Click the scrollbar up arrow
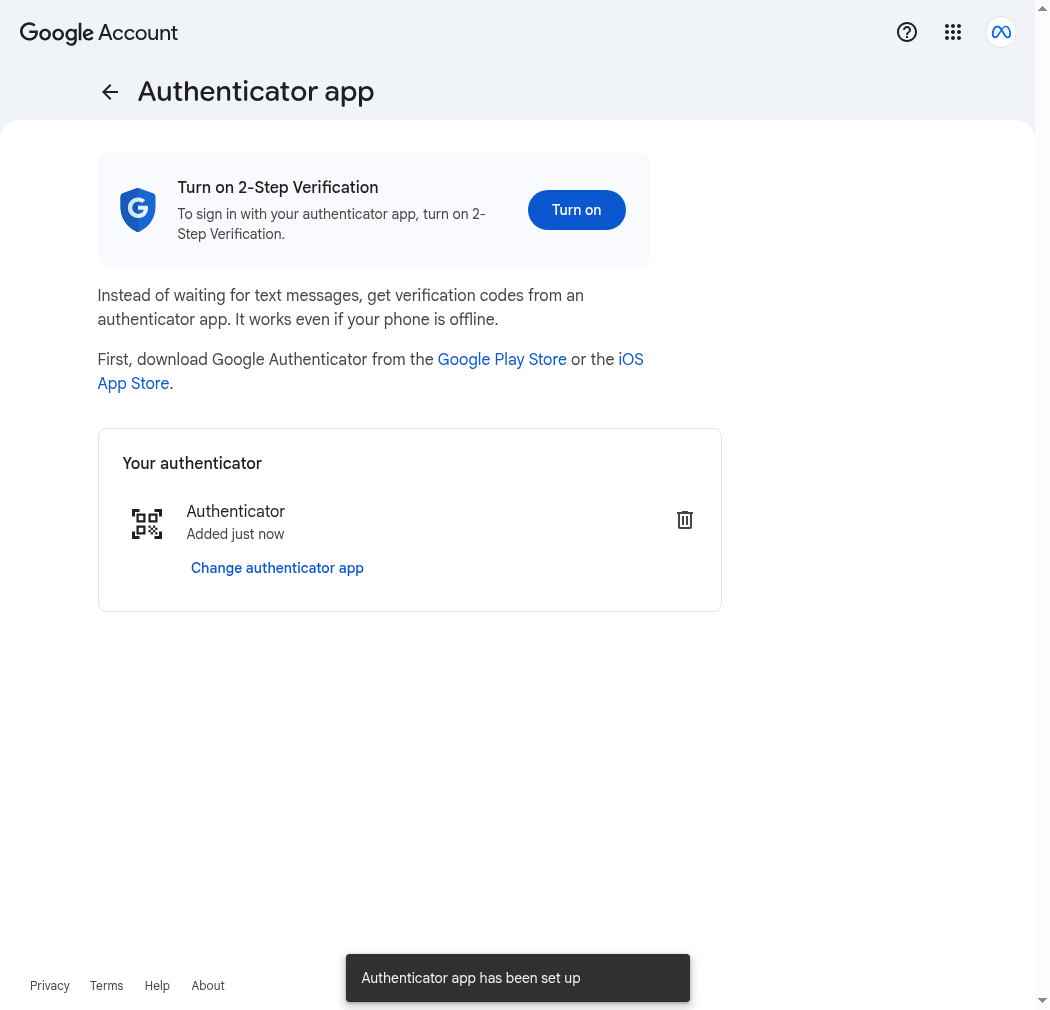The width and height of the screenshot is (1050, 1010). (1043, 8)
